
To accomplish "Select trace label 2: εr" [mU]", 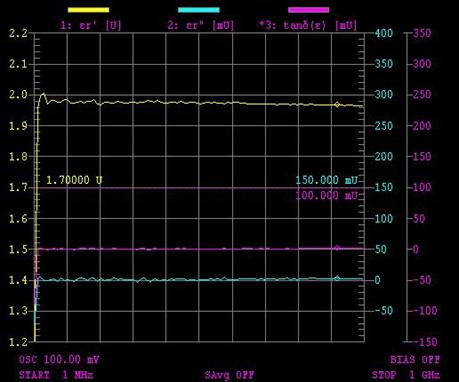I will 201,25.
